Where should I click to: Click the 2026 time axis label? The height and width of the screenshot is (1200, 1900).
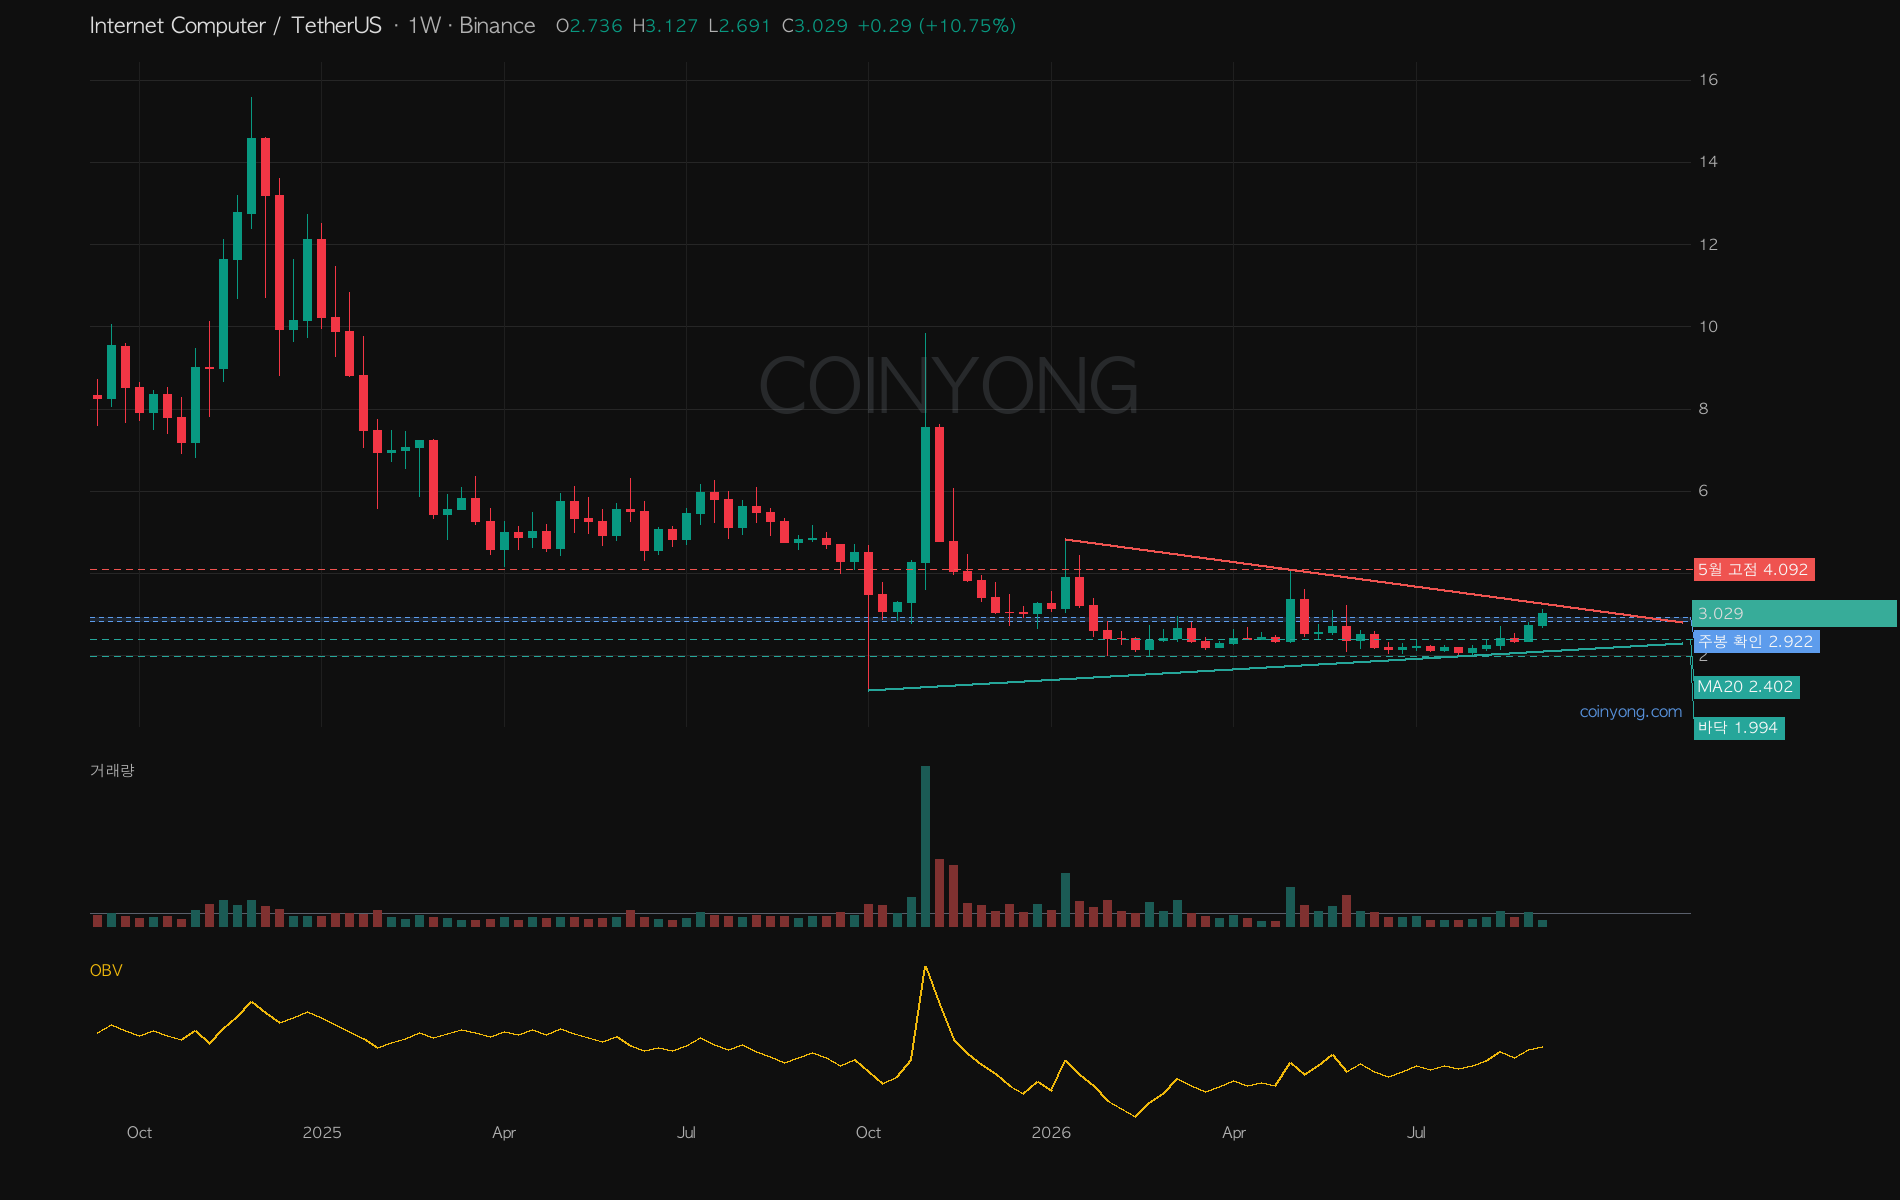(x=1051, y=1133)
